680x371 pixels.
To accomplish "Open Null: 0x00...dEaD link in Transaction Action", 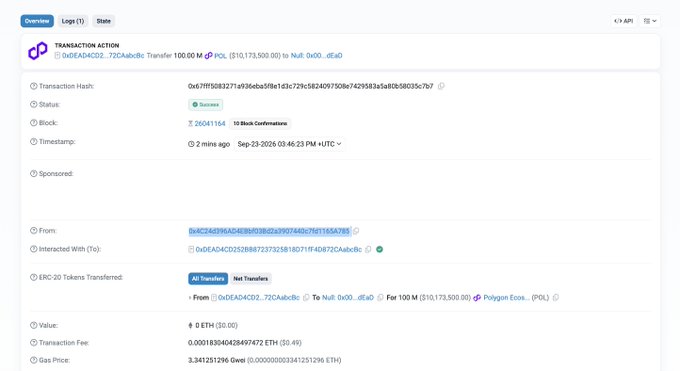I will point(316,56).
